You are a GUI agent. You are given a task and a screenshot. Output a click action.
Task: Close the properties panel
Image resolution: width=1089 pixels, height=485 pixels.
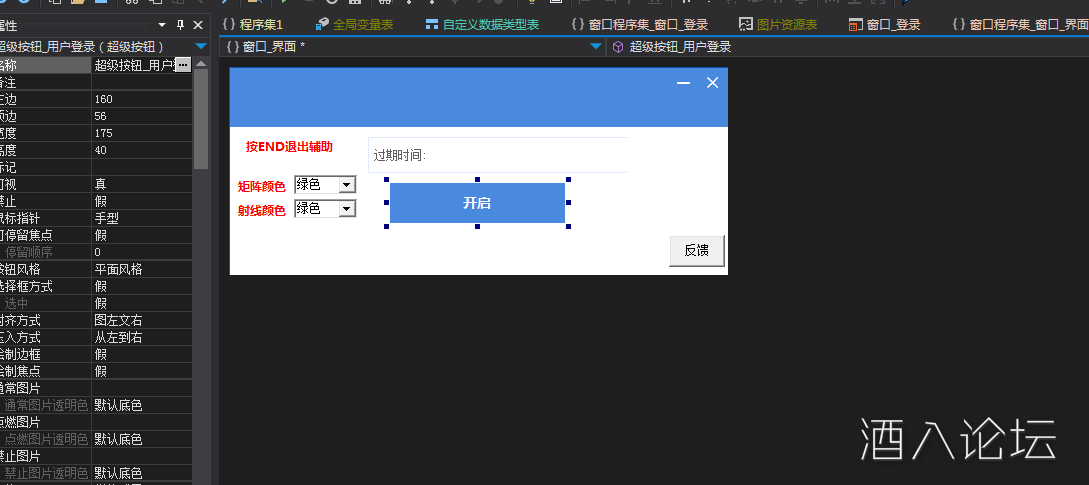pyautogui.click(x=198, y=25)
